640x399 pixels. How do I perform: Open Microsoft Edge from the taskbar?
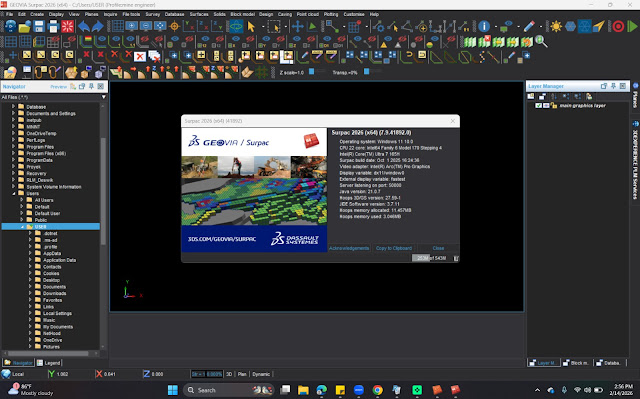(322, 390)
